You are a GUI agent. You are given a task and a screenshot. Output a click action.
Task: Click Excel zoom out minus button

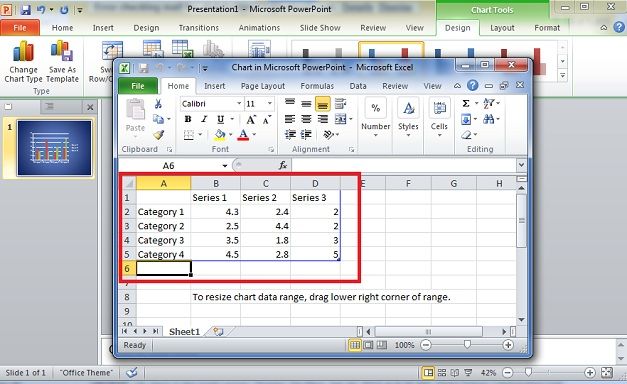pyautogui.click(x=426, y=345)
